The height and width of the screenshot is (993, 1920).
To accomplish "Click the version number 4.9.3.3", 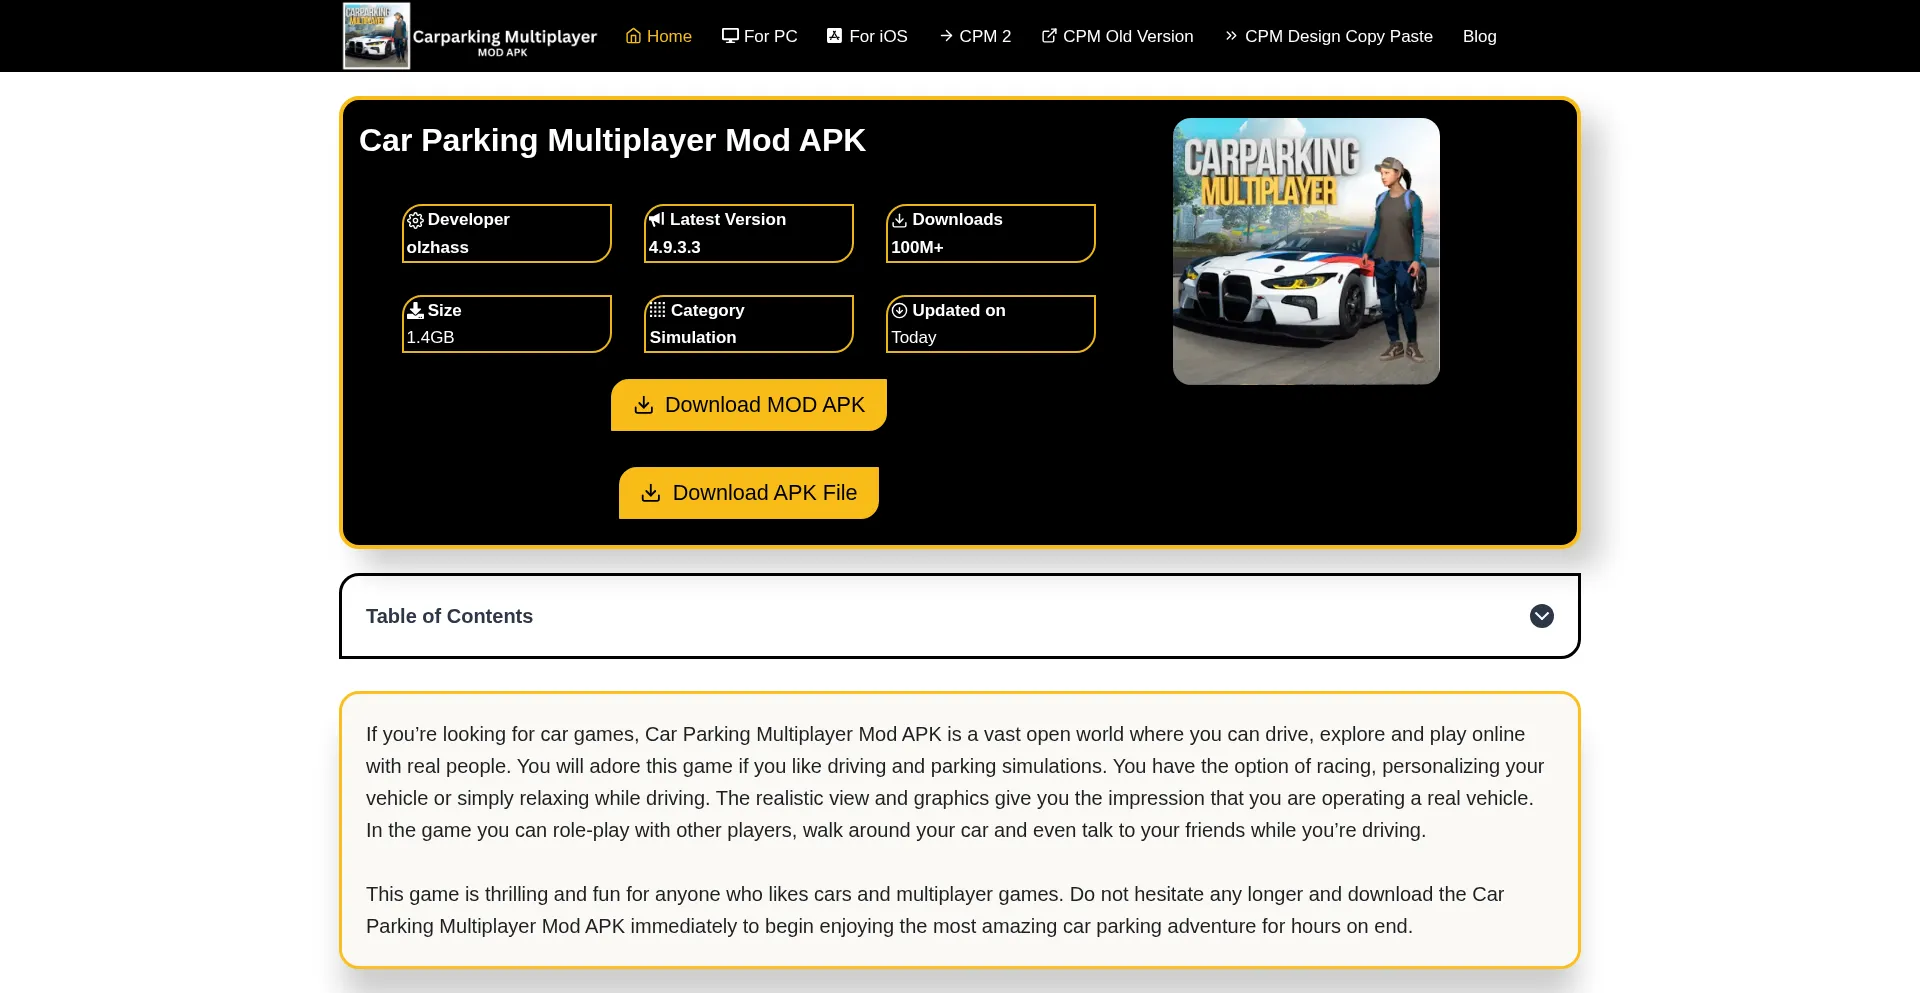I will click(x=674, y=247).
